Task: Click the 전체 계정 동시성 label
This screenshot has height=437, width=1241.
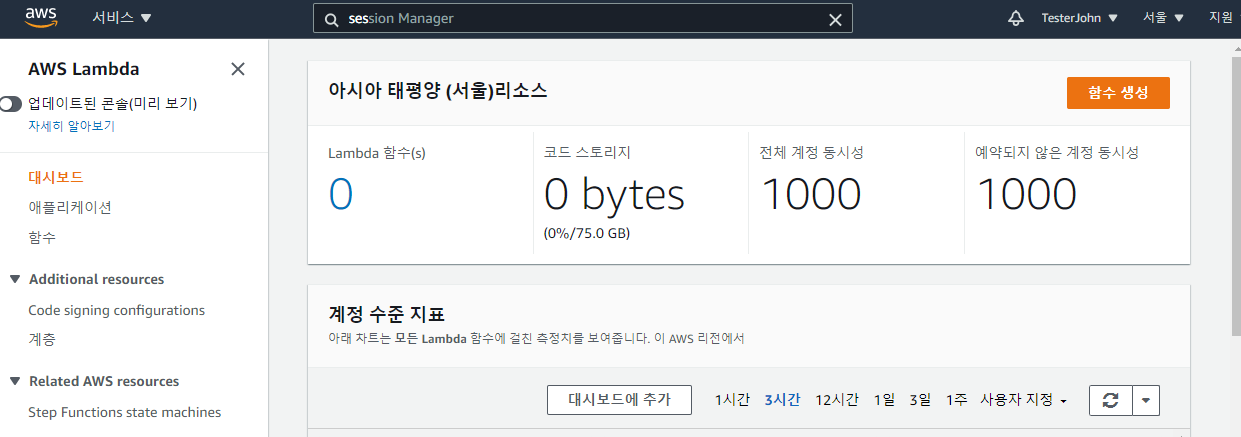Action: pos(812,153)
